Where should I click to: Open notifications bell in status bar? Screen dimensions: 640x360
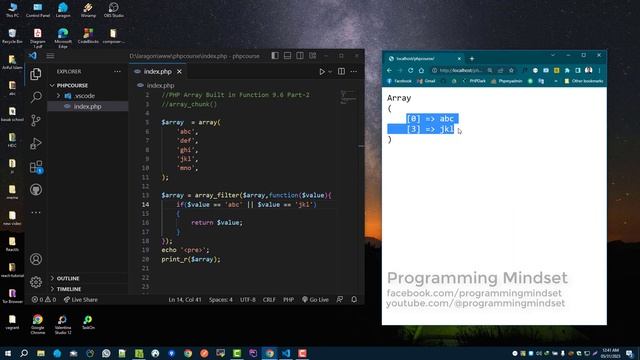pos(354,300)
